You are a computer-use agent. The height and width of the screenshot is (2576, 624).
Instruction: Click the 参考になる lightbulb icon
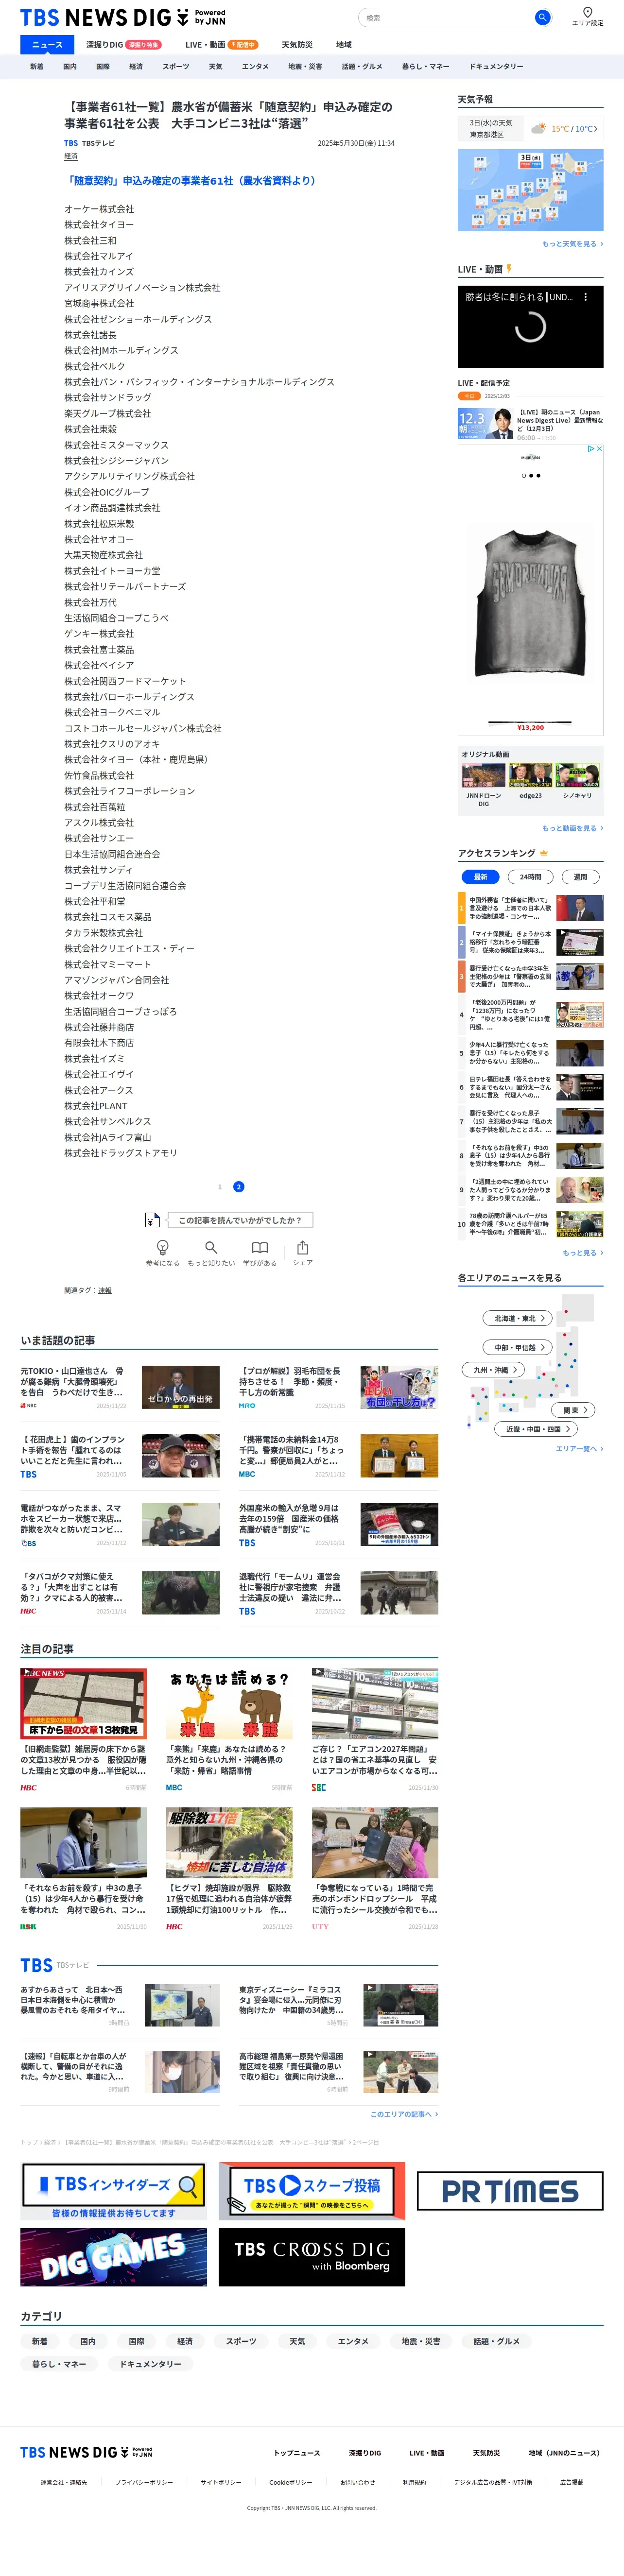pyautogui.click(x=162, y=1247)
